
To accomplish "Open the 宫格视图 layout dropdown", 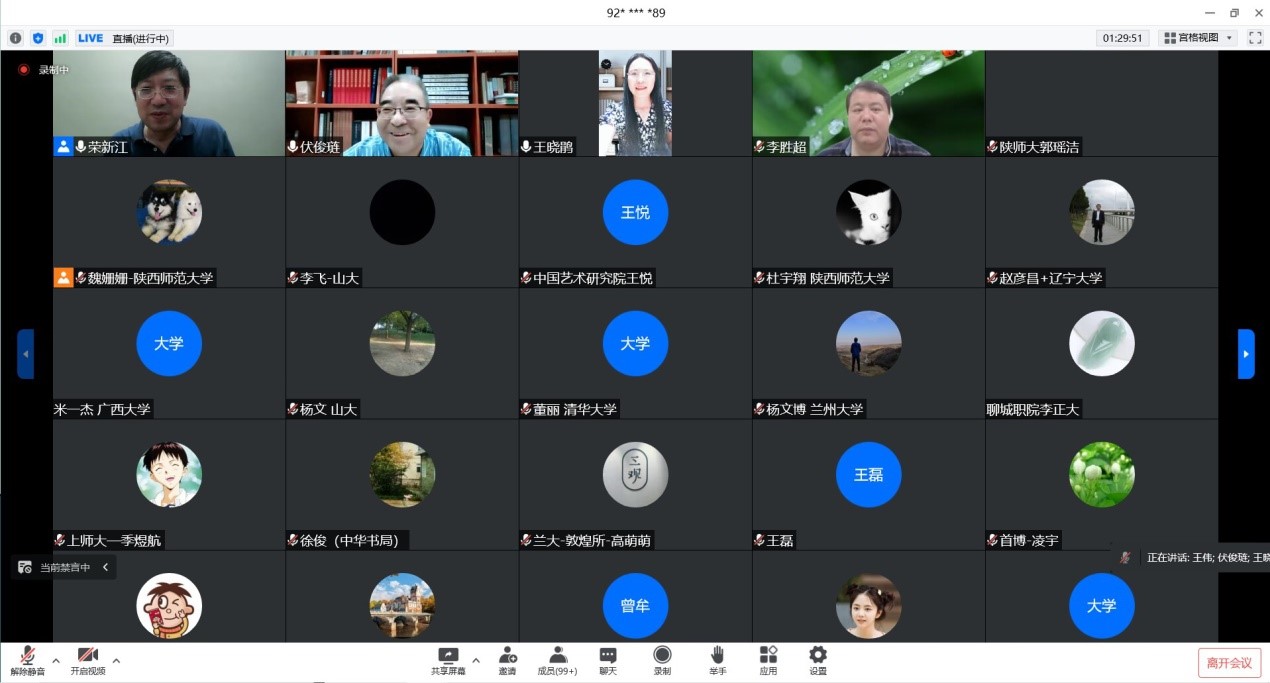I will (x=1198, y=38).
